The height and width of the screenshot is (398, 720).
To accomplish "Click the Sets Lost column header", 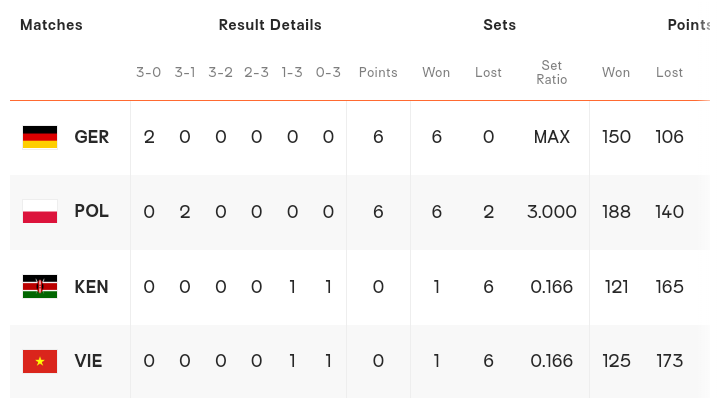I will click(488, 73).
